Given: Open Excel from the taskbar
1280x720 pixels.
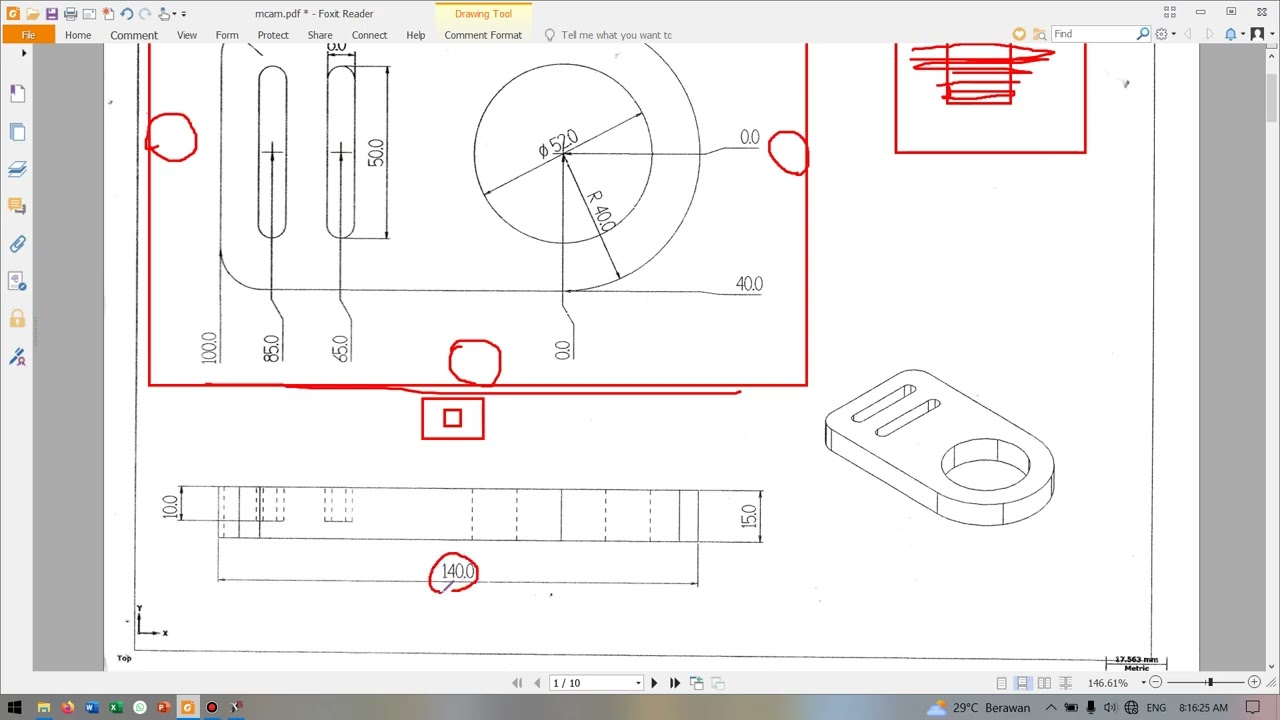Looking at the screenshot, I should point(115,707).
